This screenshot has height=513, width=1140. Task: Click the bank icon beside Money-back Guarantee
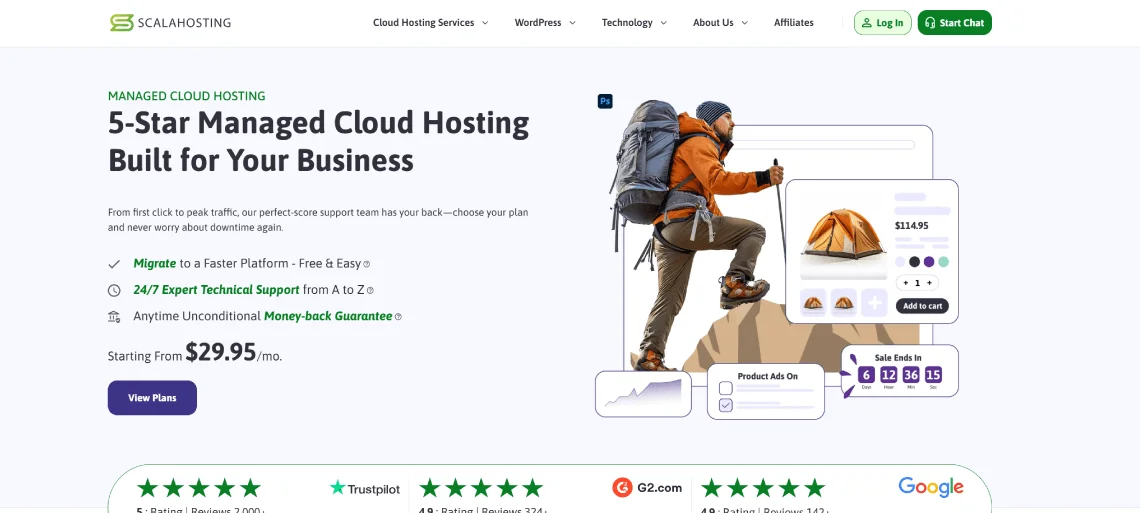coord(114,316)
